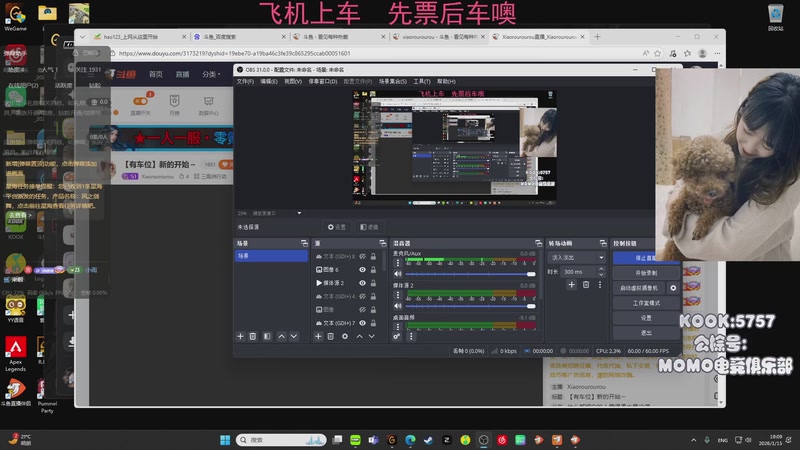
Task: Open virtual camera settings gear icon
Action: click(x=673, y=288)
